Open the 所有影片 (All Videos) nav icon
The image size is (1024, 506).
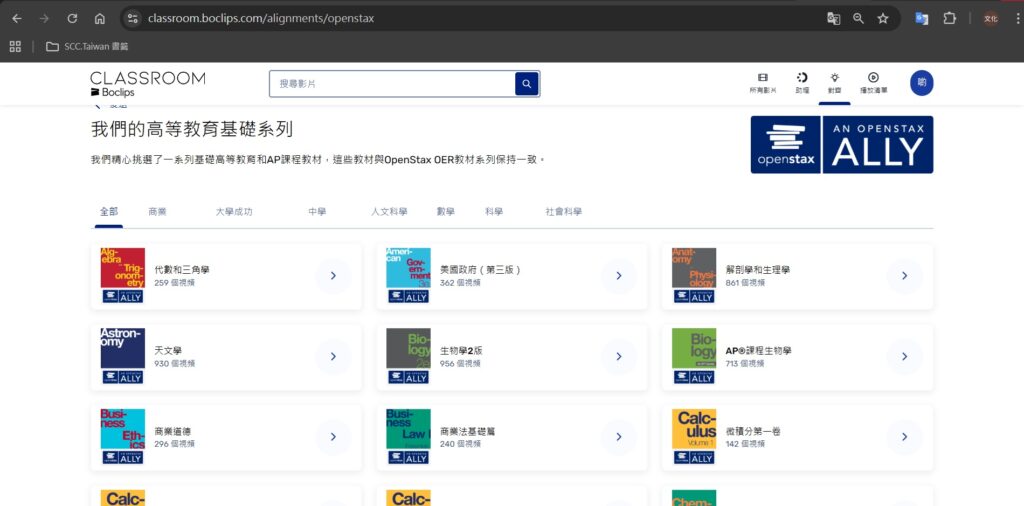tap(762, 83)
